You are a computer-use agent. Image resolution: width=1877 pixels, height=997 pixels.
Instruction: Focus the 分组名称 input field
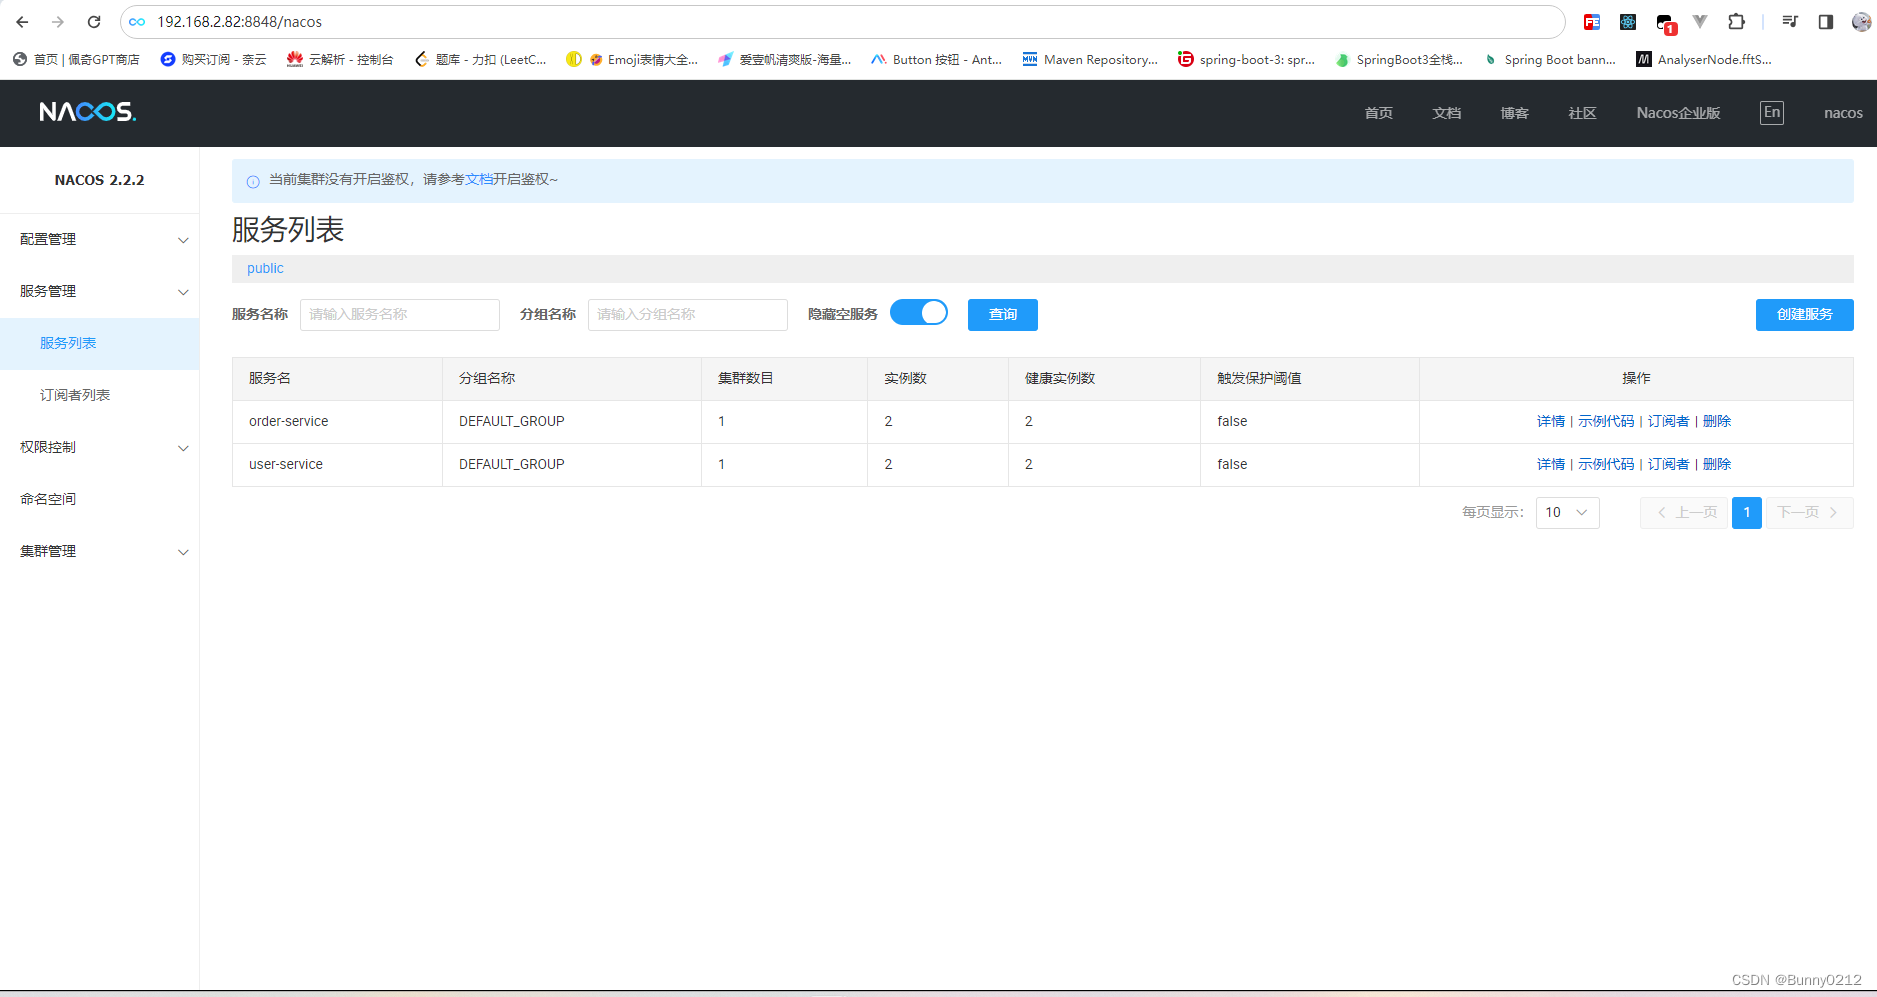click(688, 314)
